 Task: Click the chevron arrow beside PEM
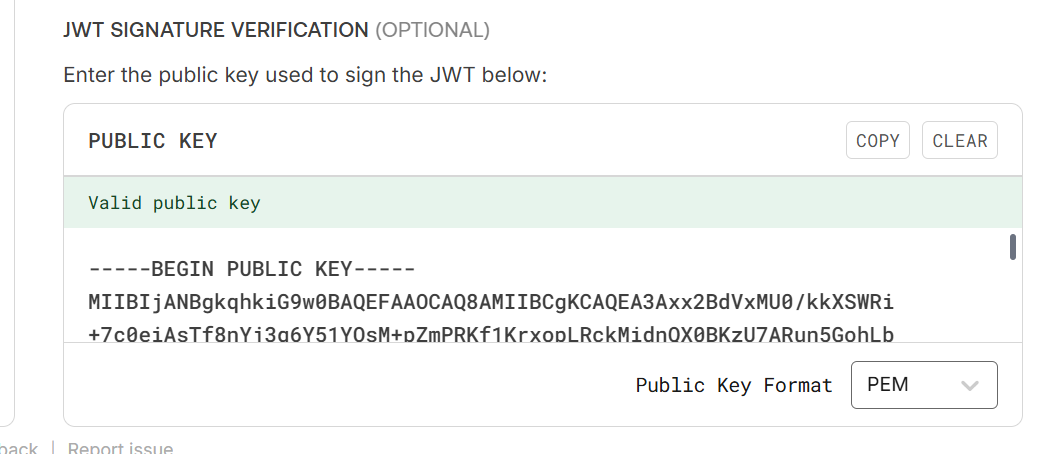point(968,386)
